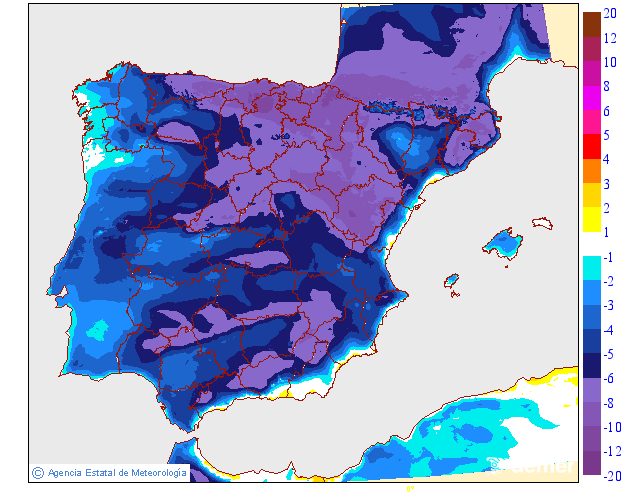Screen dimensions: 630x500
Task: Select the crimson 10 to 12 legend swatch
Action: point(592,49)
